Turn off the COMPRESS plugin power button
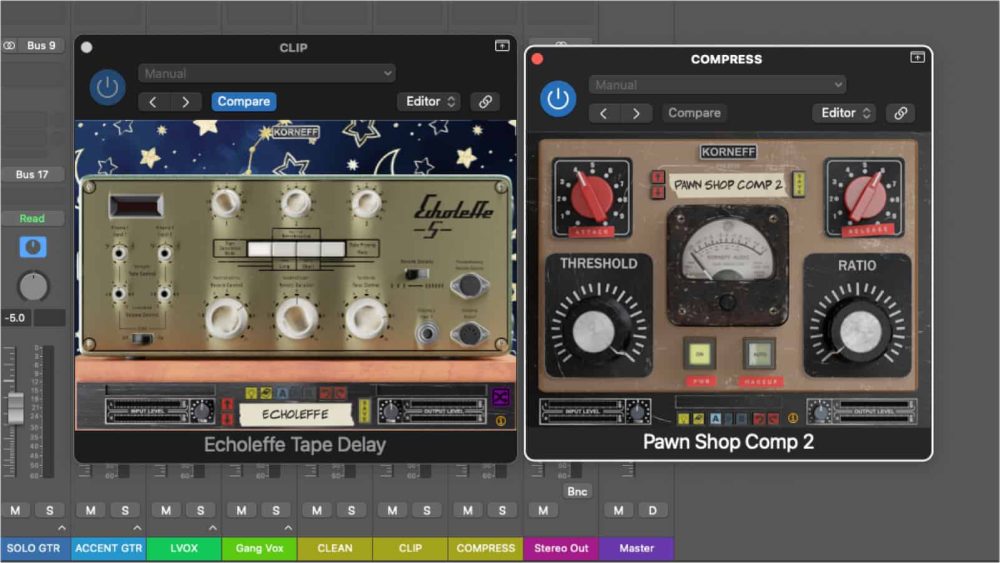Image resolution: width=1000 pixels, height=563 pixels. pos(558,99)
